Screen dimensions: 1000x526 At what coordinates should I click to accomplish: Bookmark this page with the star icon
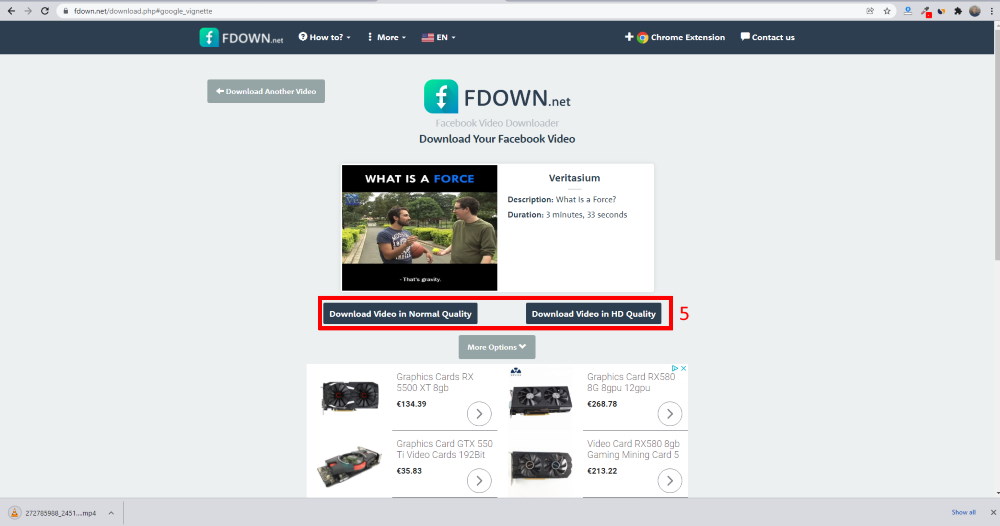(887, 11)
